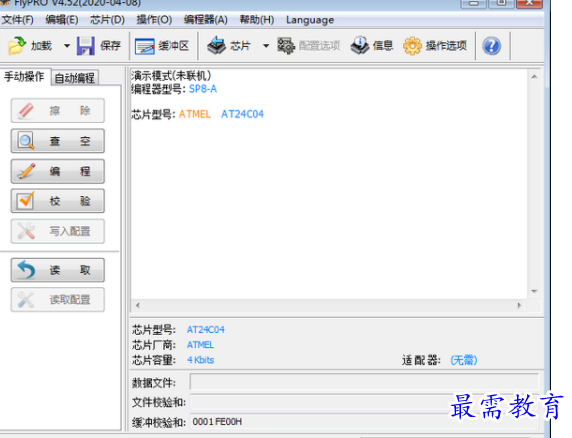Click the 数据文件 input field
The height and width of the screenshot is (438, 572).
pos(364,382)
